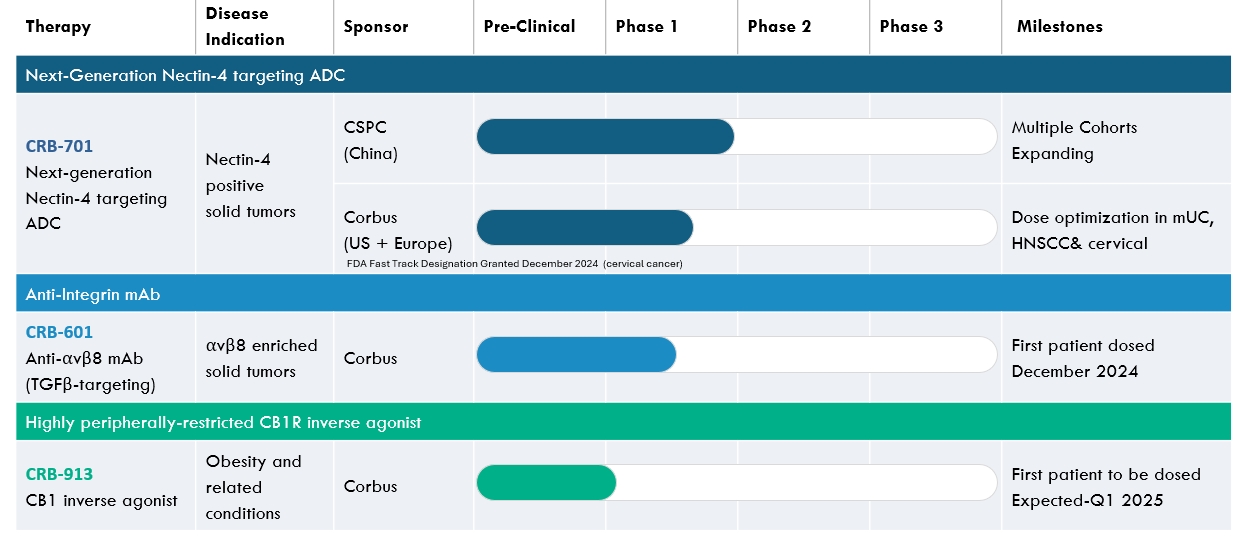Click the Multiple Cohorts Expanding milestone text
Image resolution: width=1240 pixels, height=542 pixels.
pyautogui.click(x=1074, y=140)
